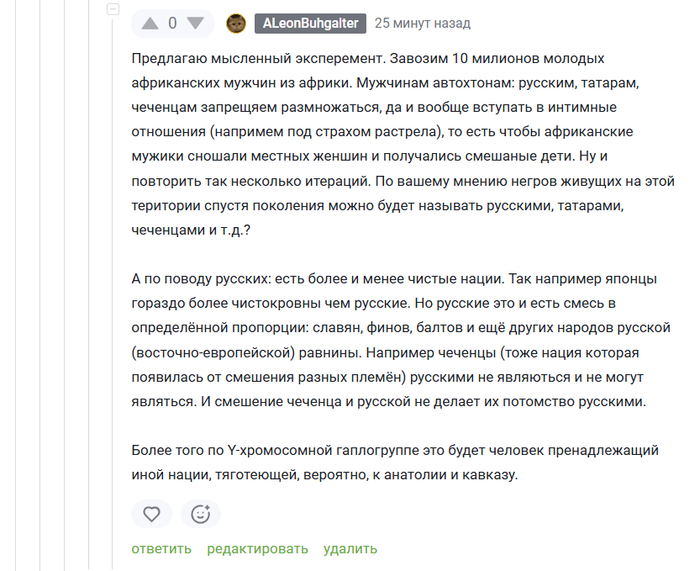The height and width of the screenshot is (571, 700).
Task: Open the ALeonBuhgalter profile link
Action: click(310, 23)
